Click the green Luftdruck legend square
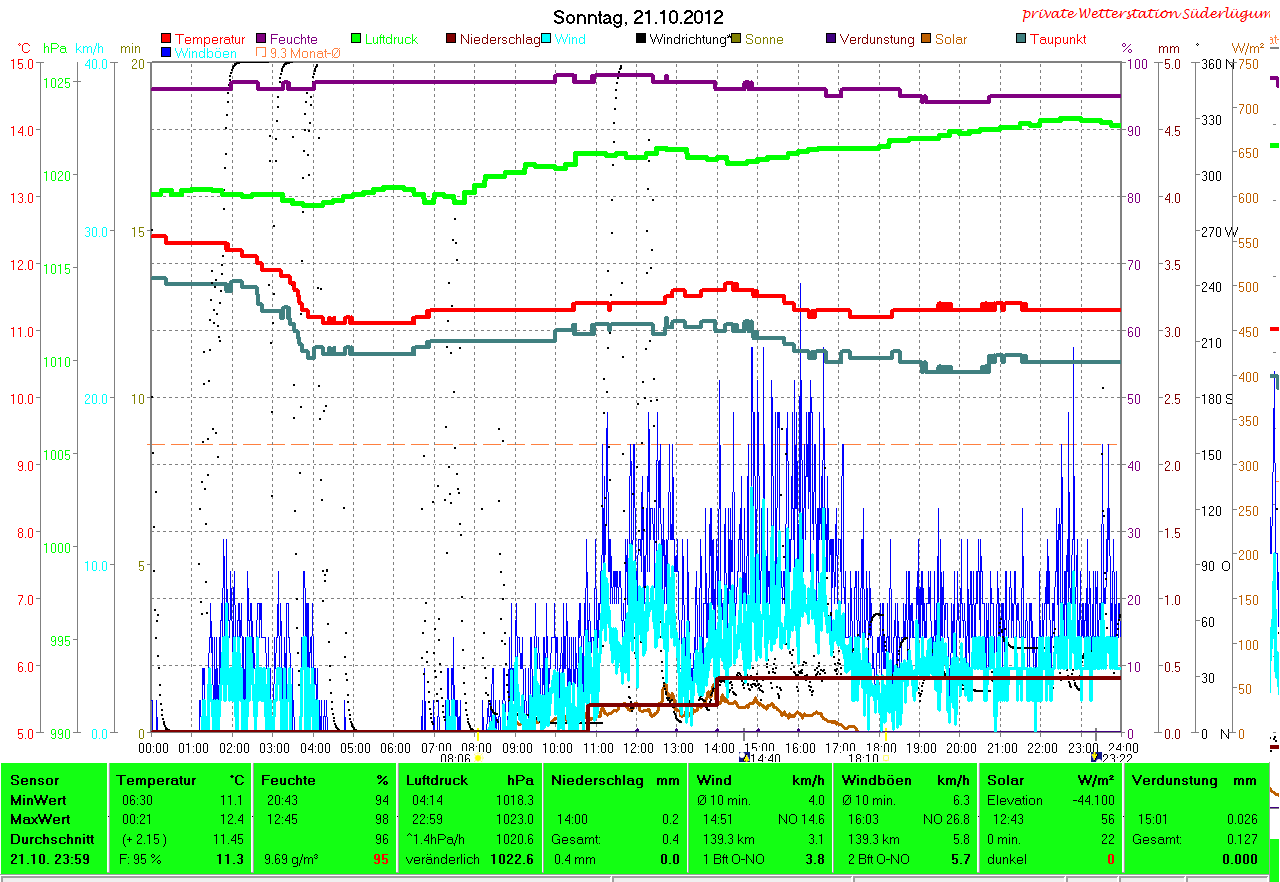Screen dimensions: 1280x882 pos(355,39)
